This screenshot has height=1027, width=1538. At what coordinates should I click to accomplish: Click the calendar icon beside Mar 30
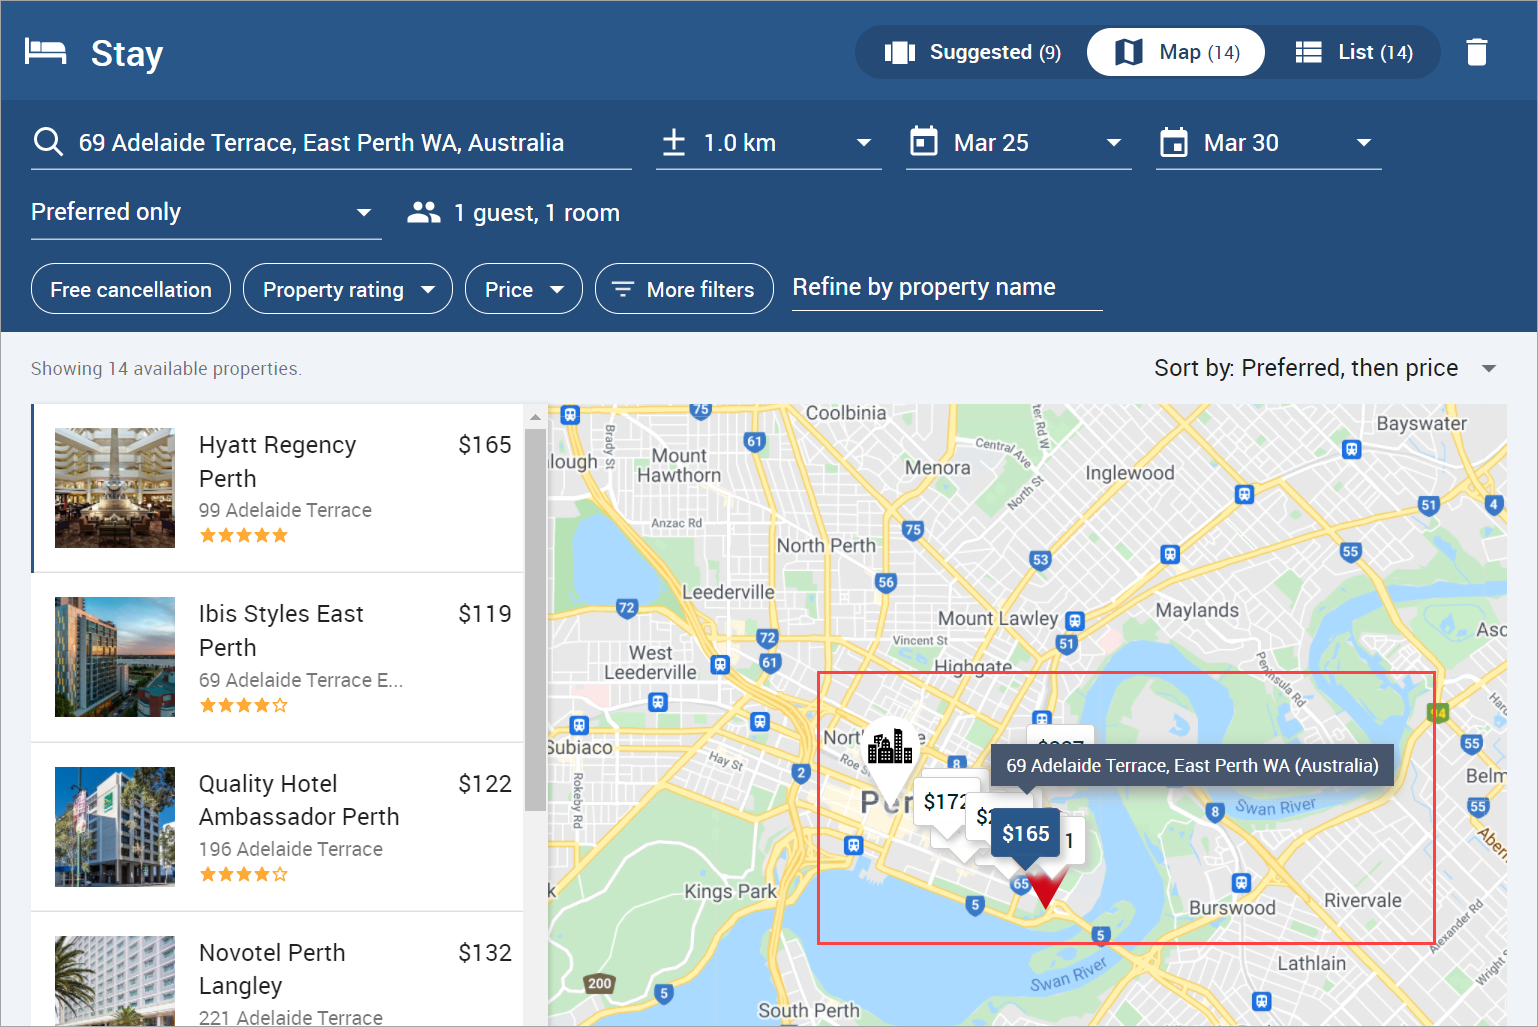tap(1174, 142)
